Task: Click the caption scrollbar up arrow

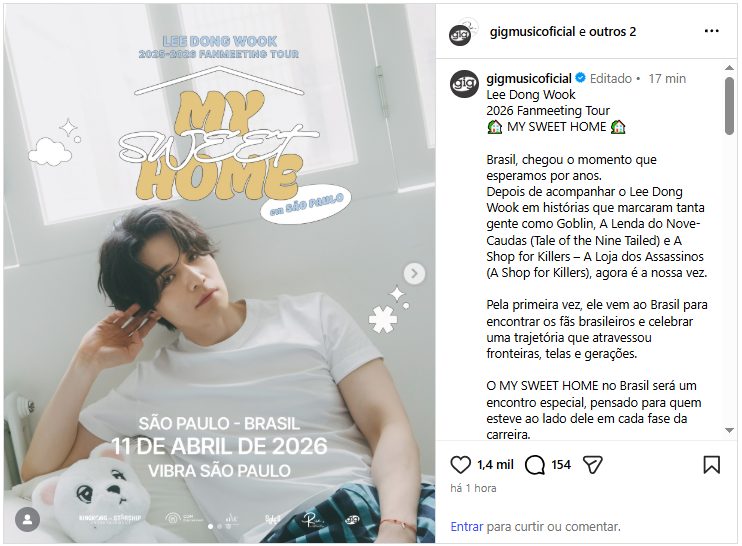Action: pos(729,68)
